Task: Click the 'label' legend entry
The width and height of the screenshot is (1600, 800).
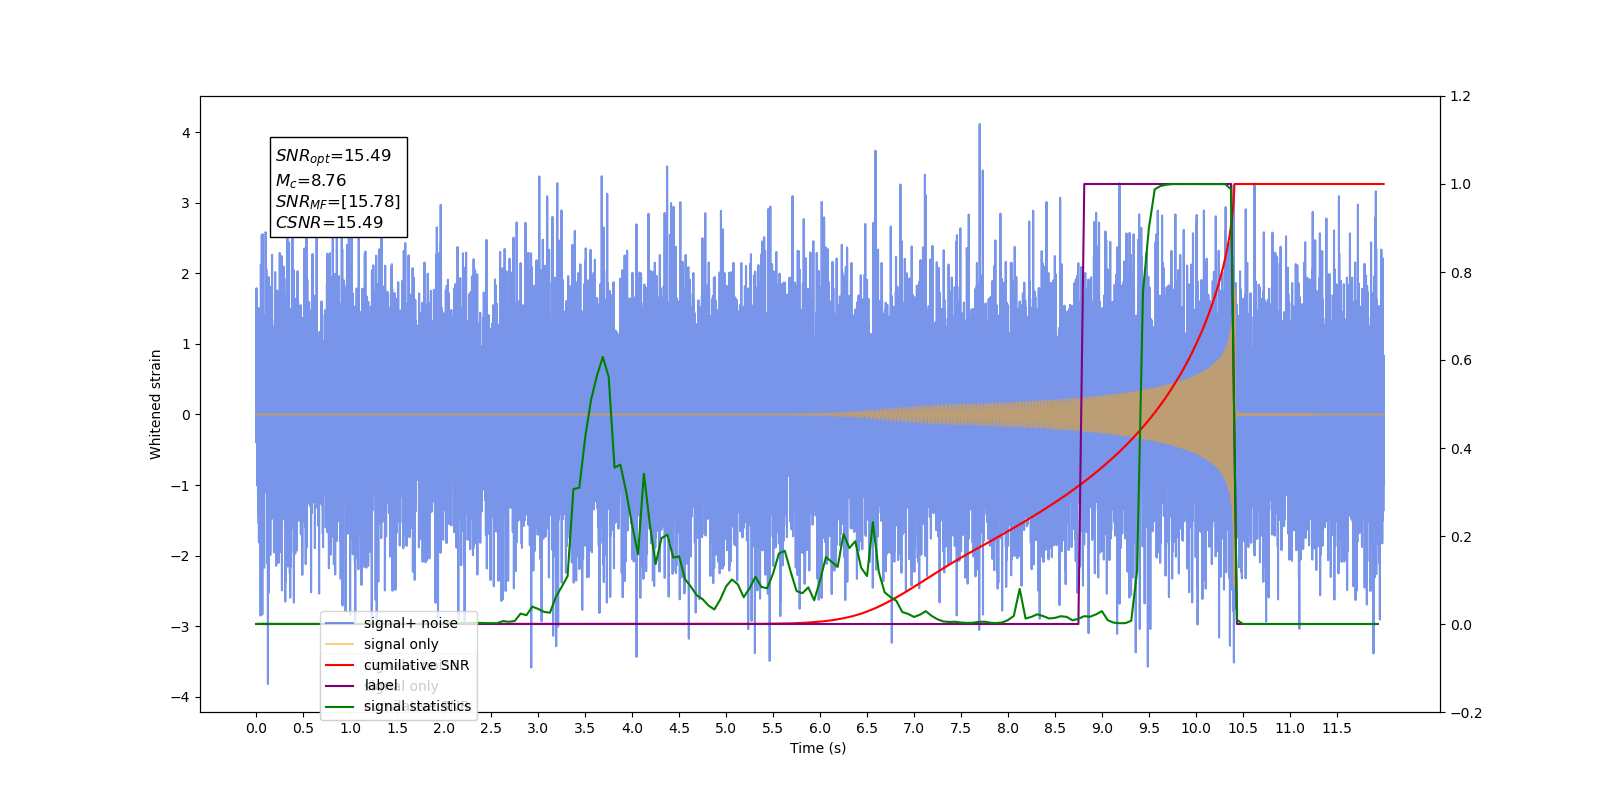Action: (380, 685)
